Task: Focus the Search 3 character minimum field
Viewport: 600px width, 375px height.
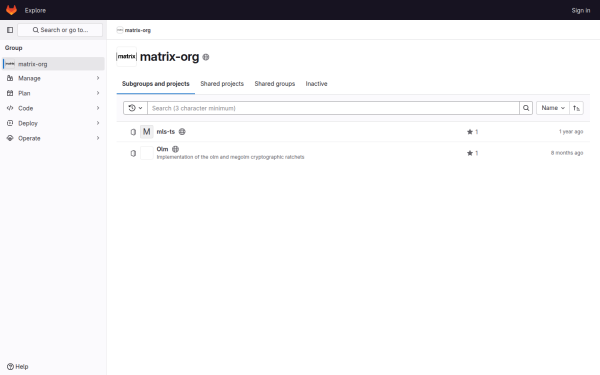Action: [x=333, y=108]
